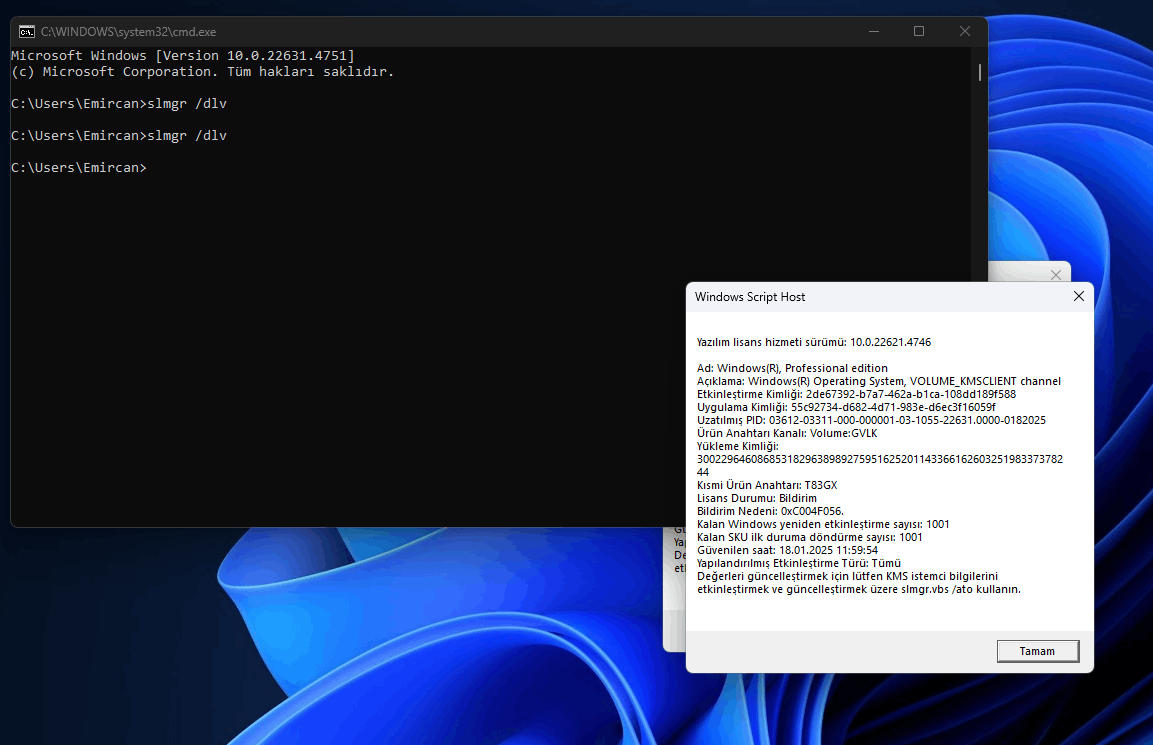Close the dialog hidden behind Windows Script Host
Image resolution: width=1153 pixels, height=745 pixels.
[x=1056, y=274]
